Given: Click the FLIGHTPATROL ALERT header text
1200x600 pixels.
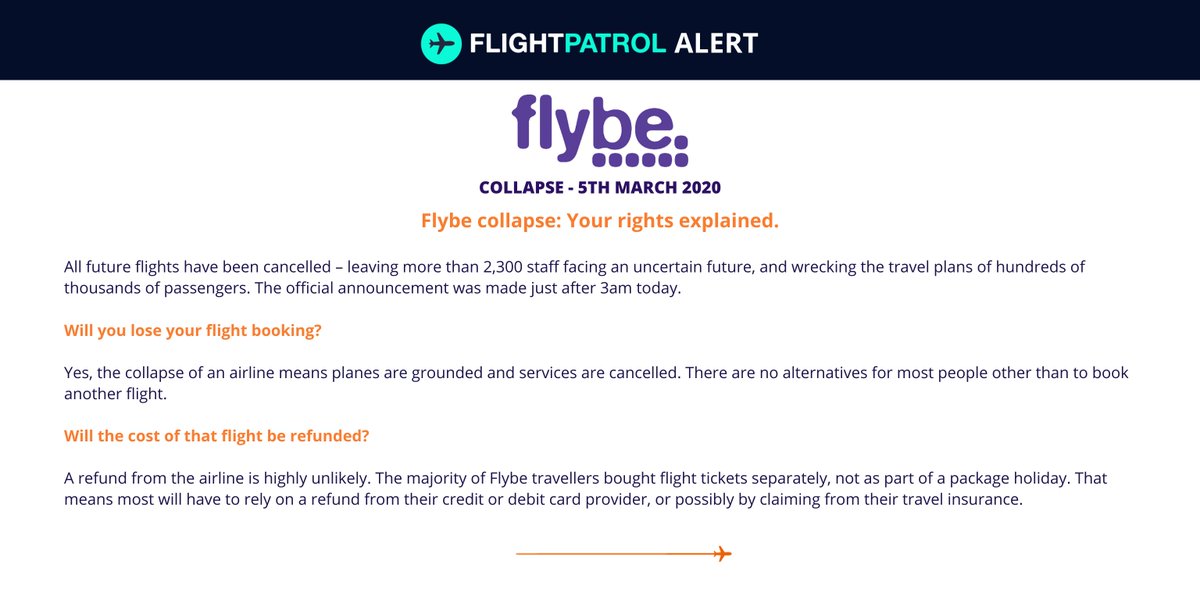Looking at the screenshot, I should tap(614, 43).
